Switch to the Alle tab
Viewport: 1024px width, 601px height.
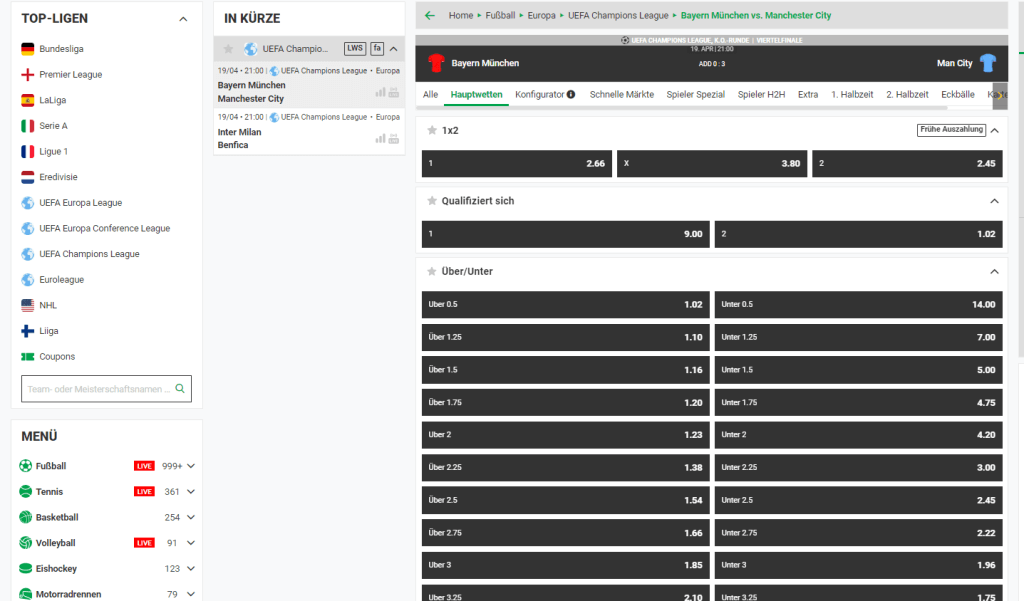(430, 94)
